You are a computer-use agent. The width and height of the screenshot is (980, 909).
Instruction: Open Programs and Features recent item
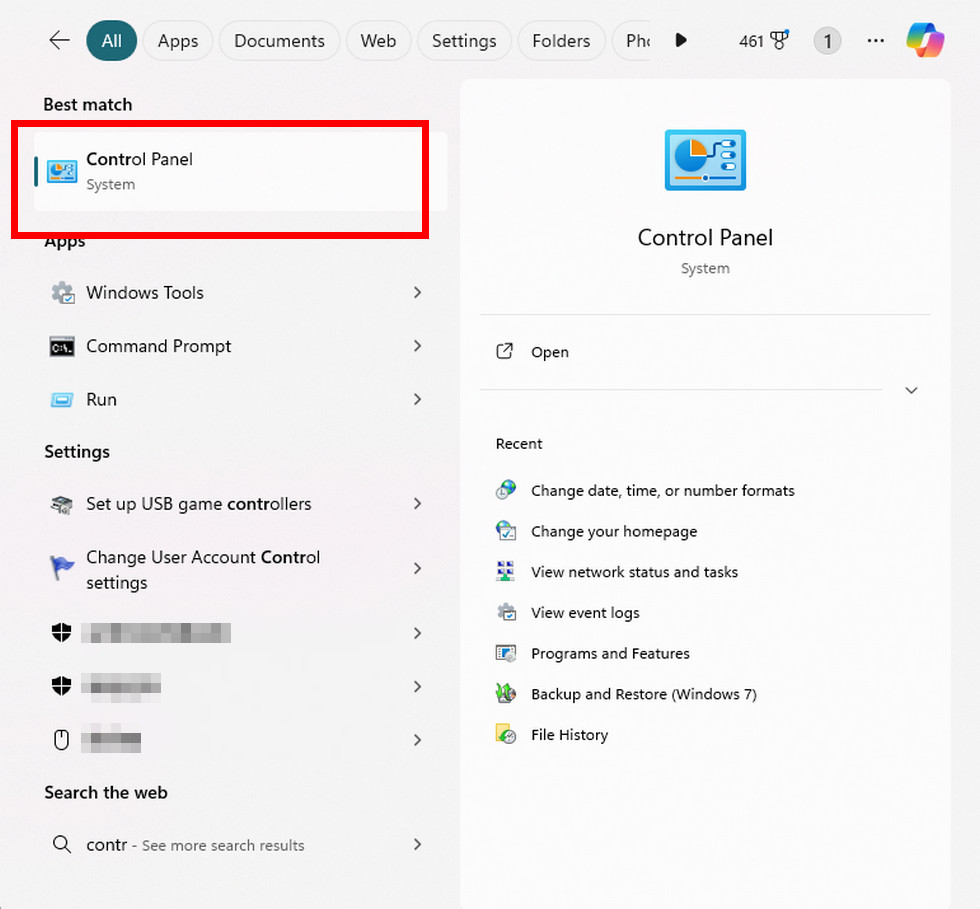pyautogui.click(x=610, y=653)
